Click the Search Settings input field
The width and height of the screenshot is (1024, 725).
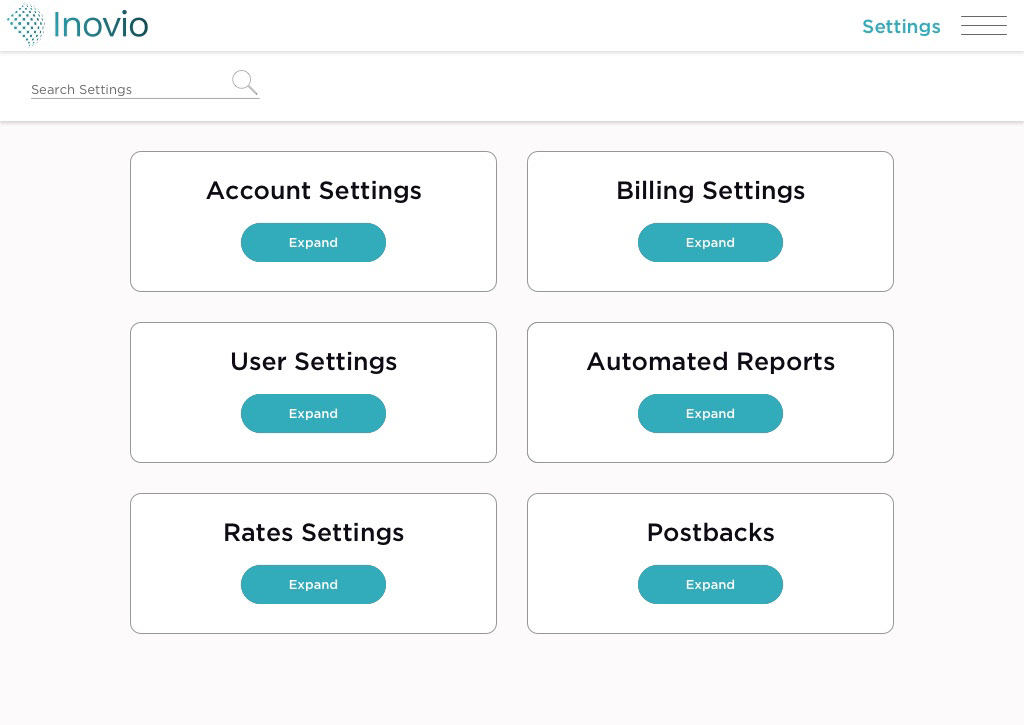(128, 89)
